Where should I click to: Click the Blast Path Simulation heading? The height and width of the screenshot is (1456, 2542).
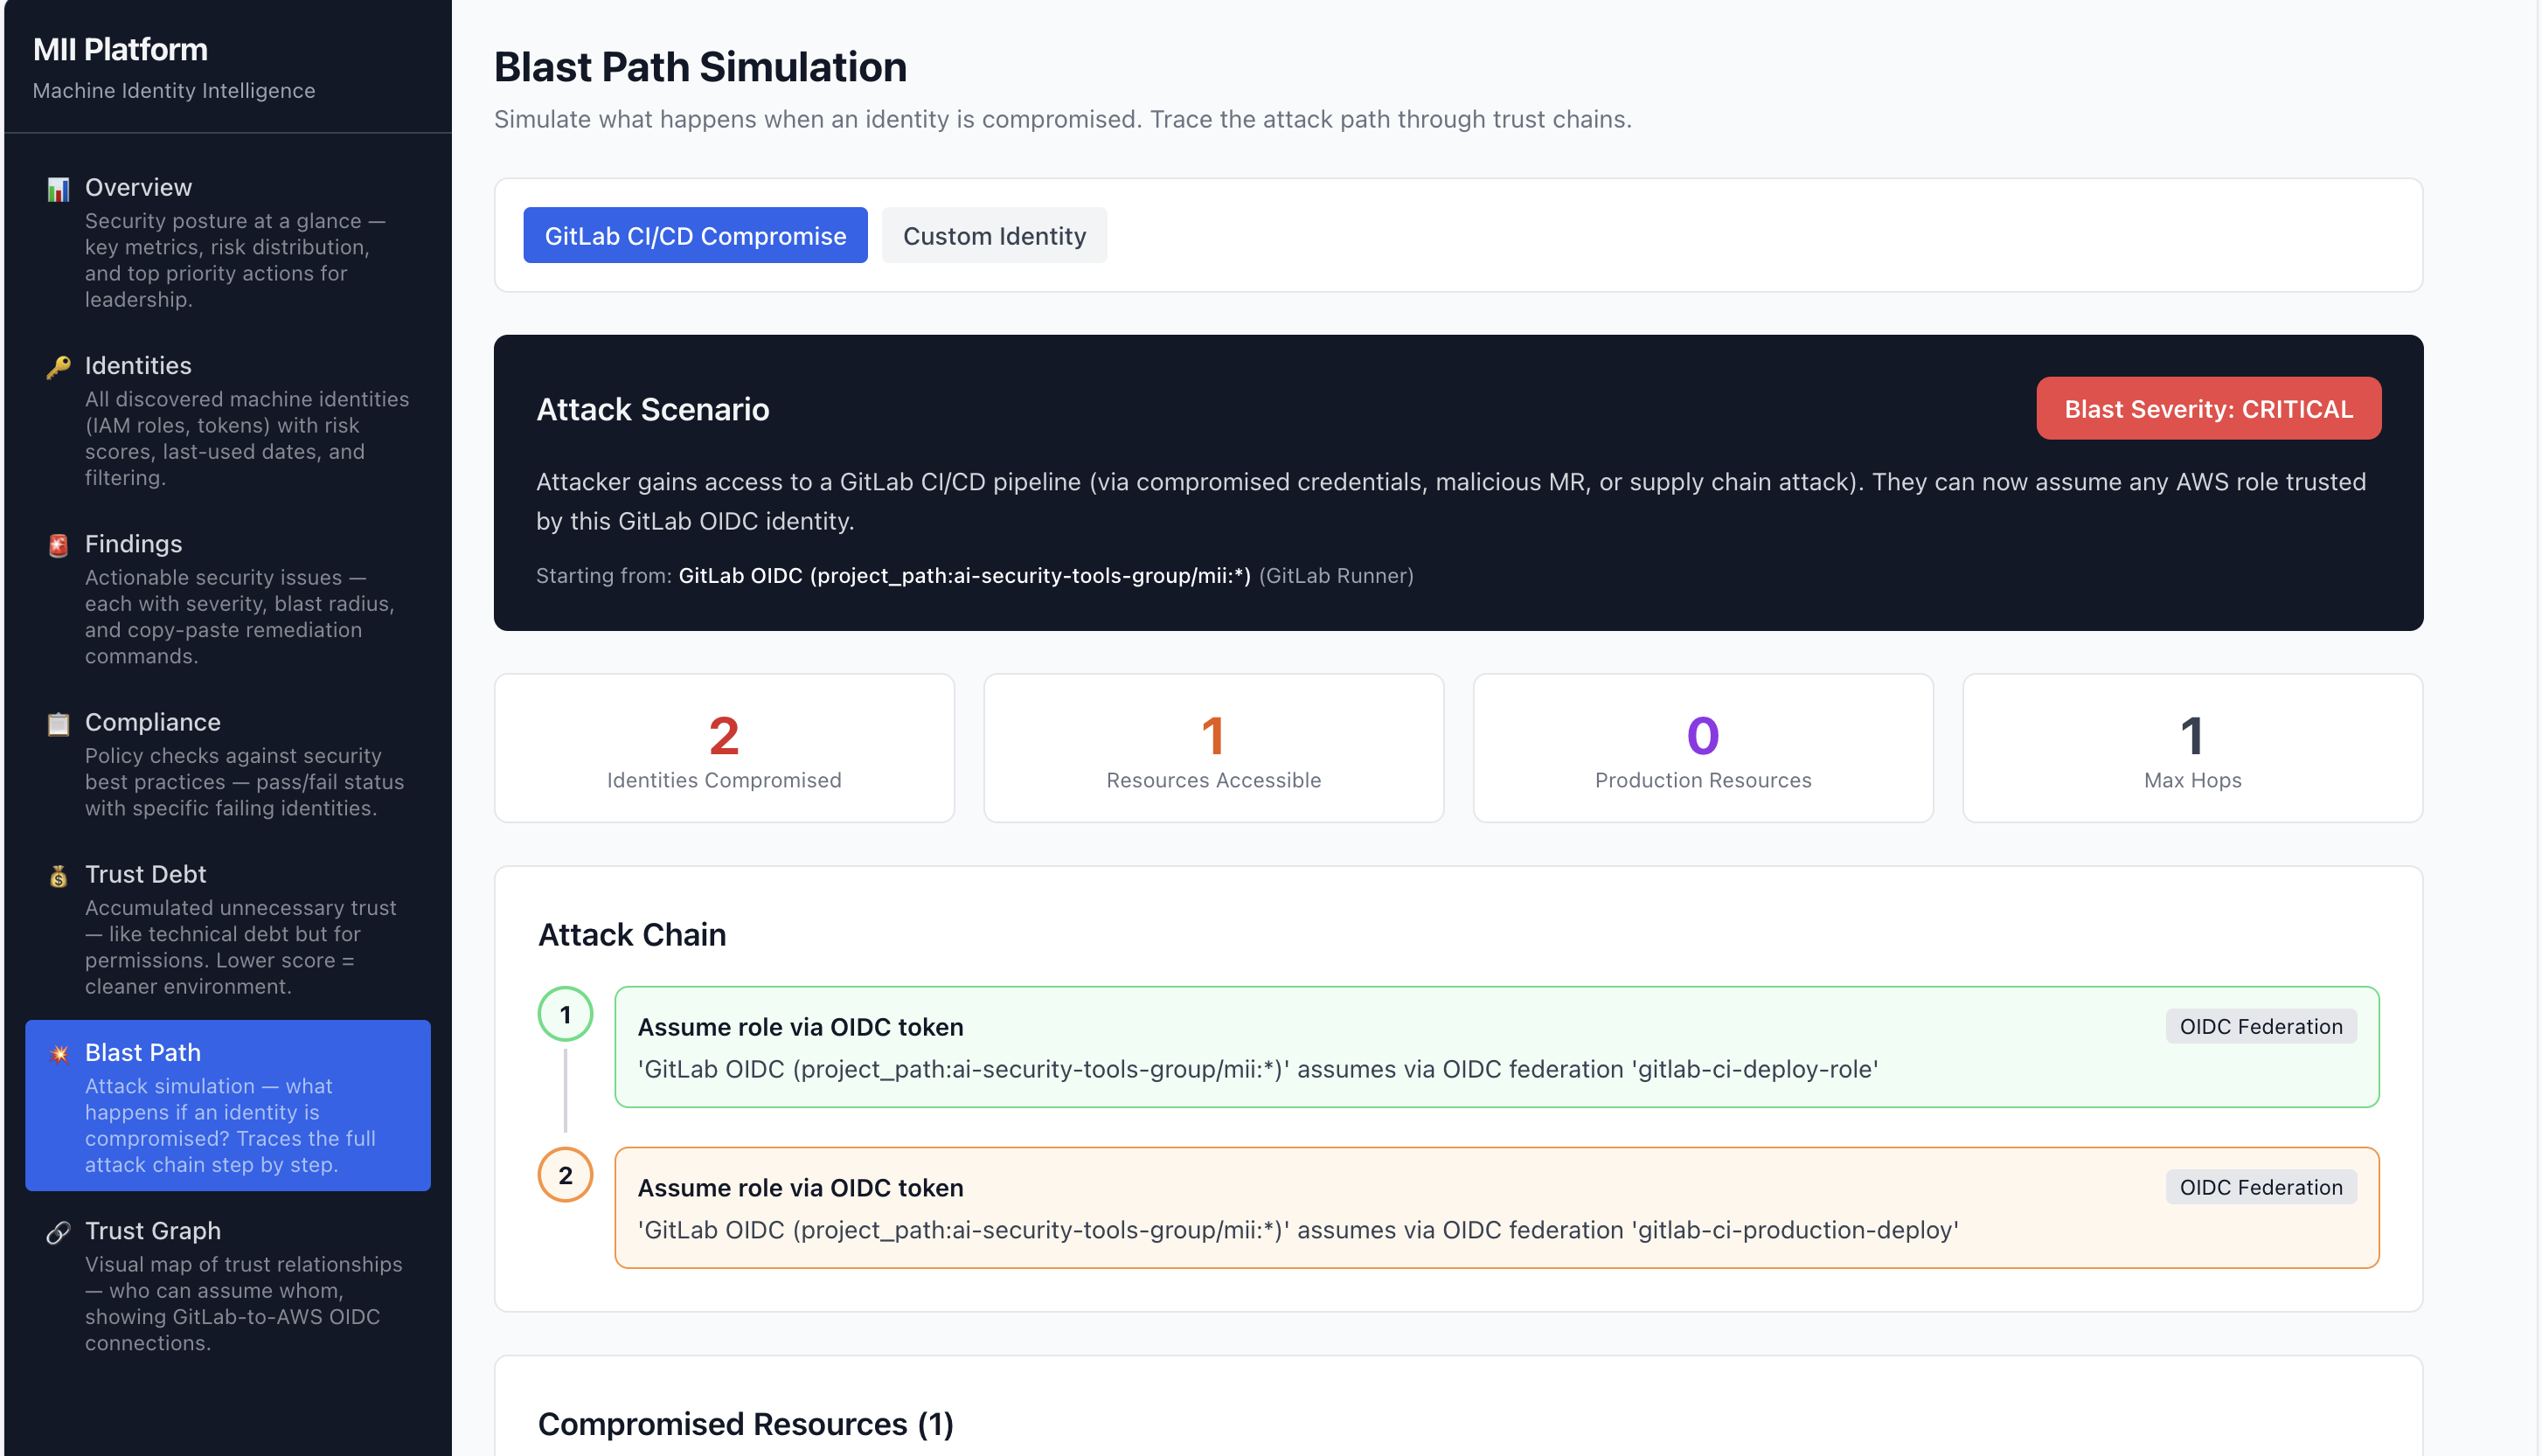click(x=700, y=67)
